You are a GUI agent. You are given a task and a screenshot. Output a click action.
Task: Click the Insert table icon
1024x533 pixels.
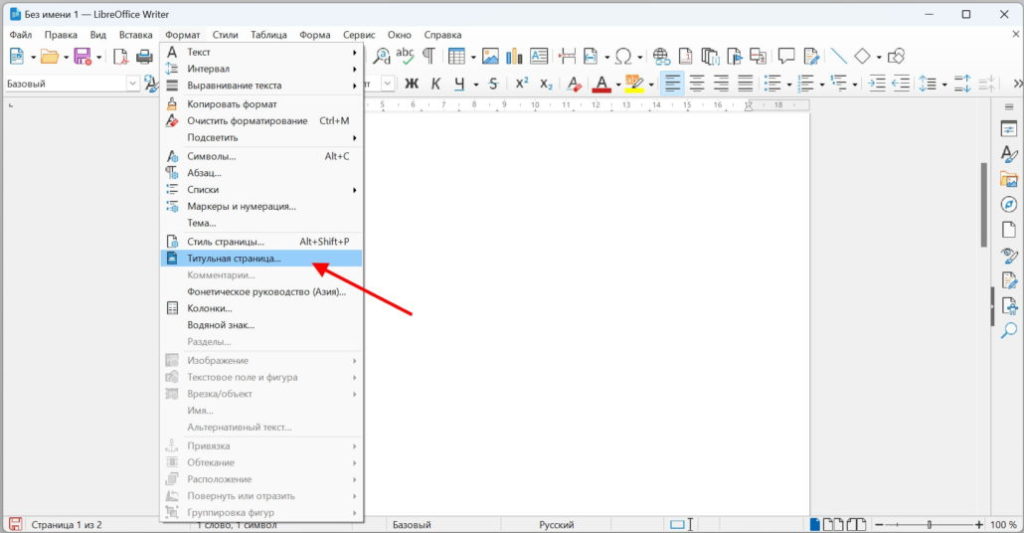[x=456, y=57]
